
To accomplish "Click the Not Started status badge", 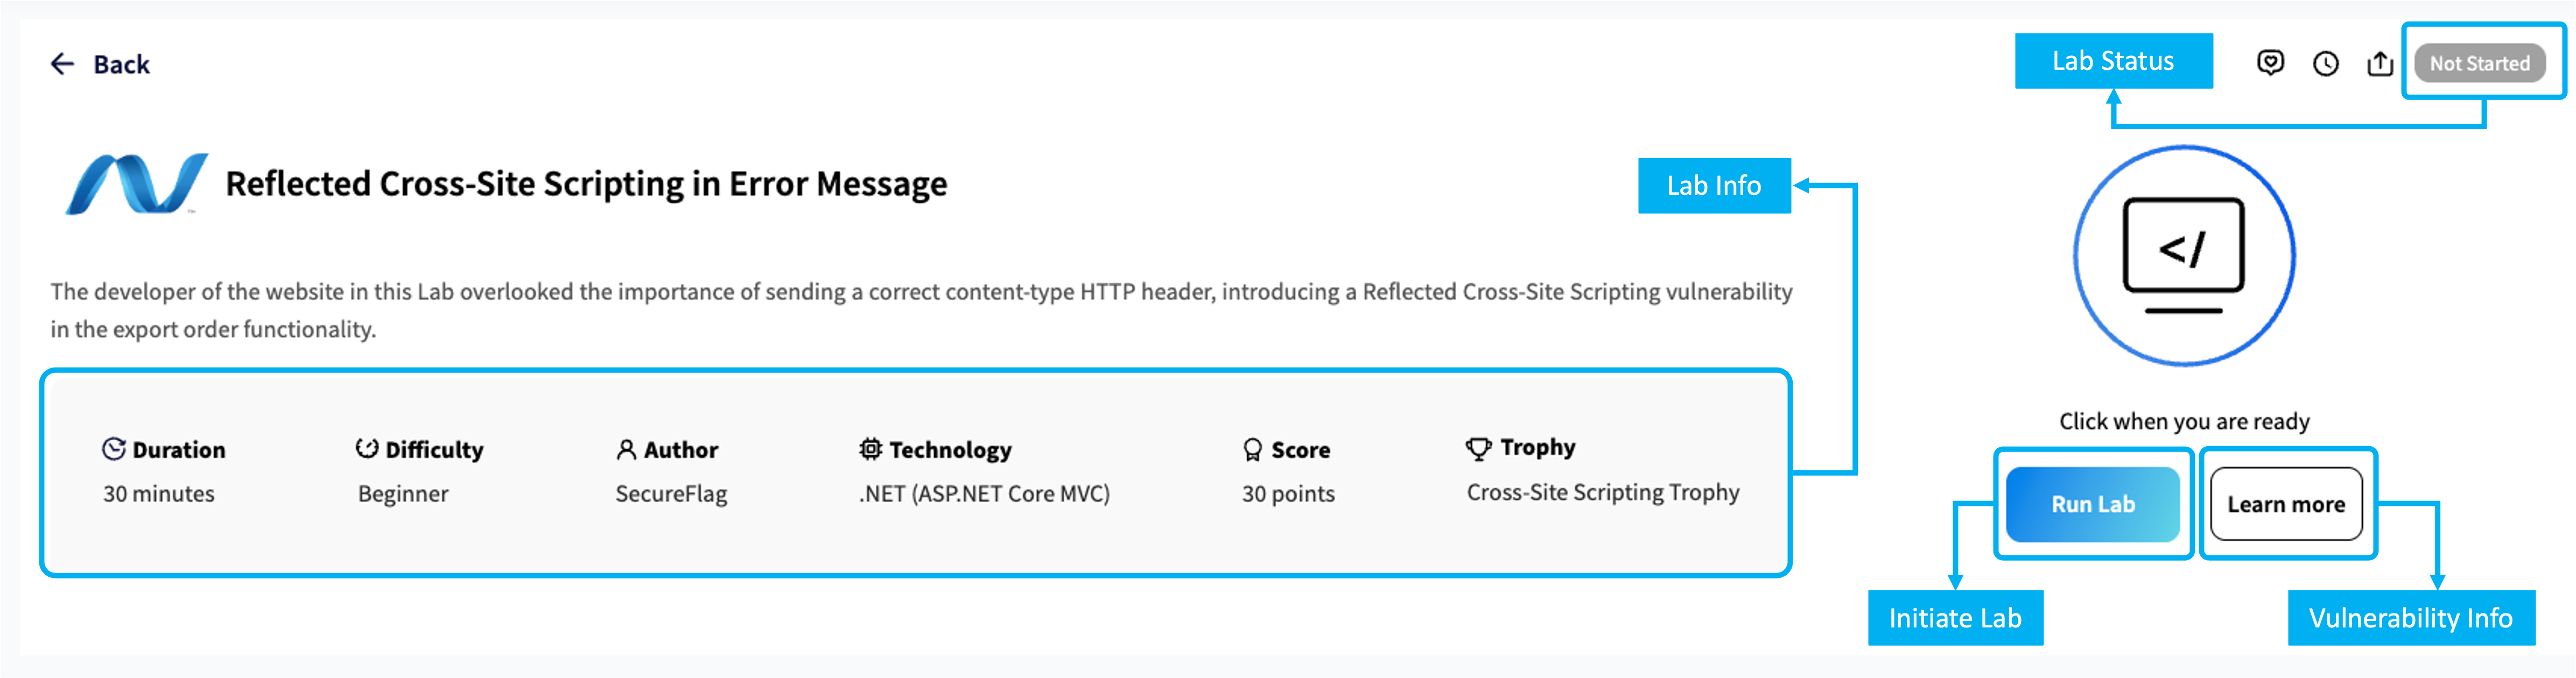I will (2479, 64).
